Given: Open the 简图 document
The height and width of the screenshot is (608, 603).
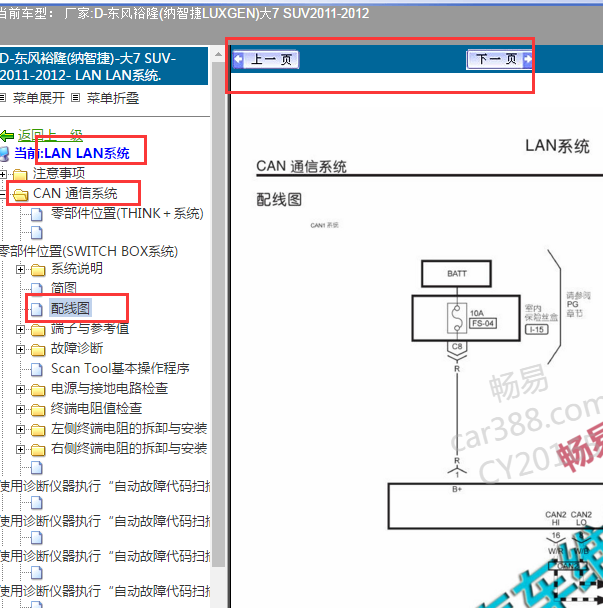Looking at the screenshot, I should (64, 288).
